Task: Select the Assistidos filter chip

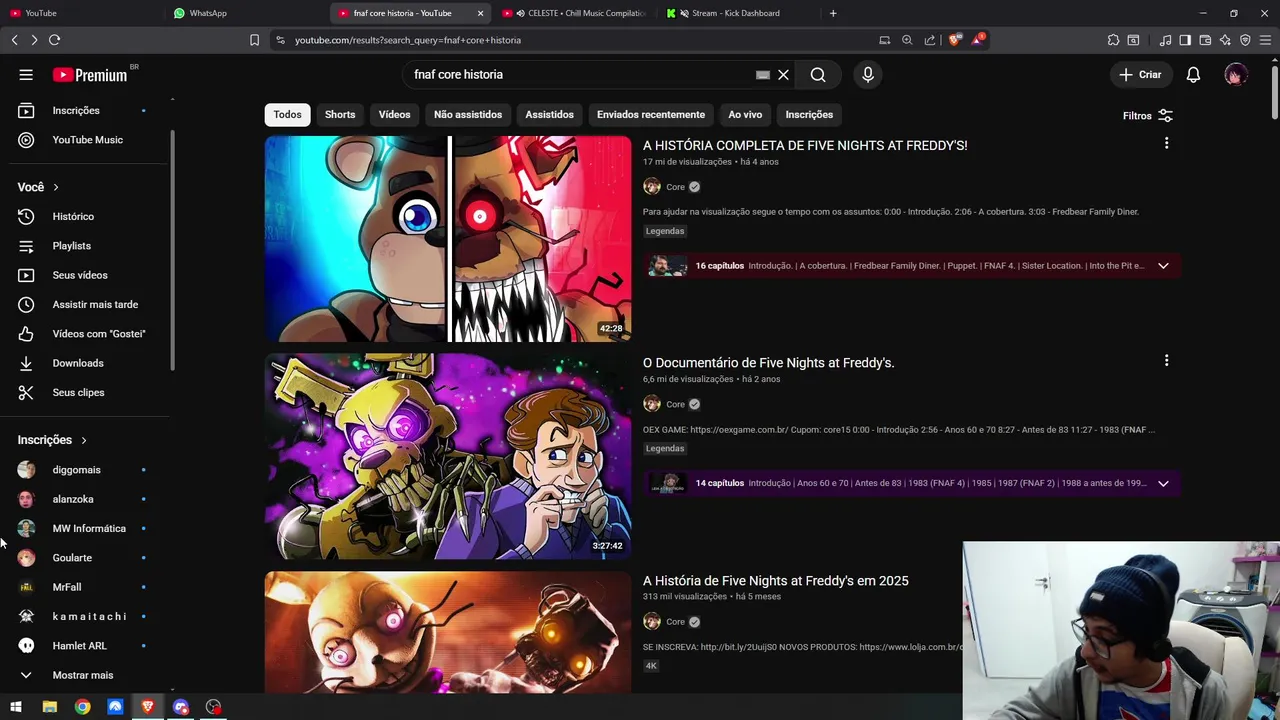Action: pyautogui.click(x=549, y=114)
